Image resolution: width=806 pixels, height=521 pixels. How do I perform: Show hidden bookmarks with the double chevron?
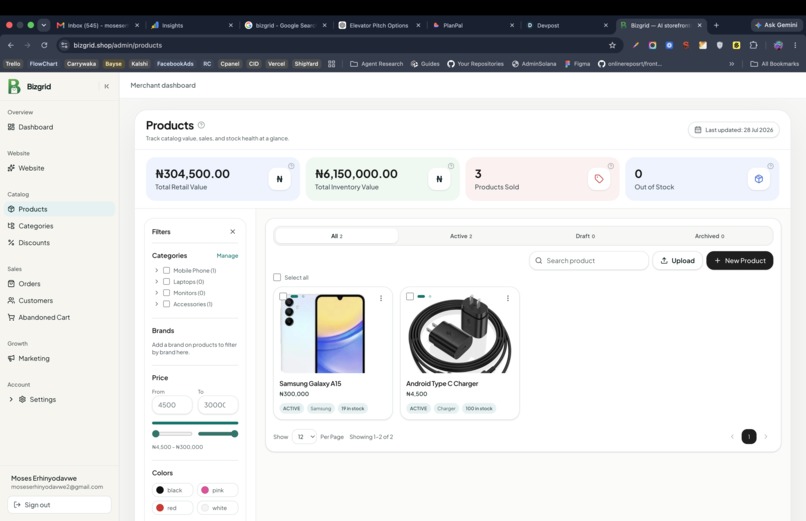[x=731, y=64]
